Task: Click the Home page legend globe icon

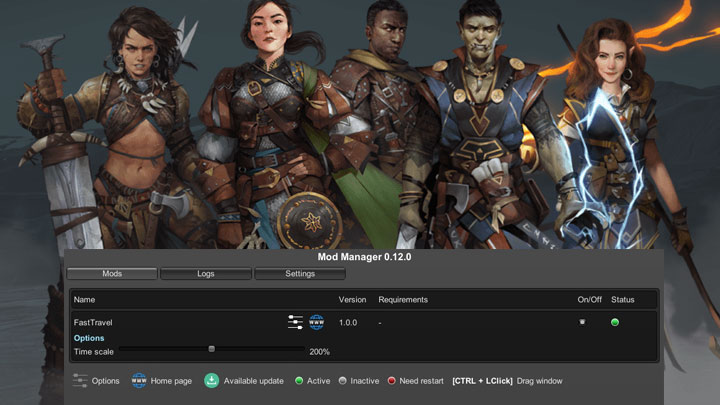Action: (139, 381)
